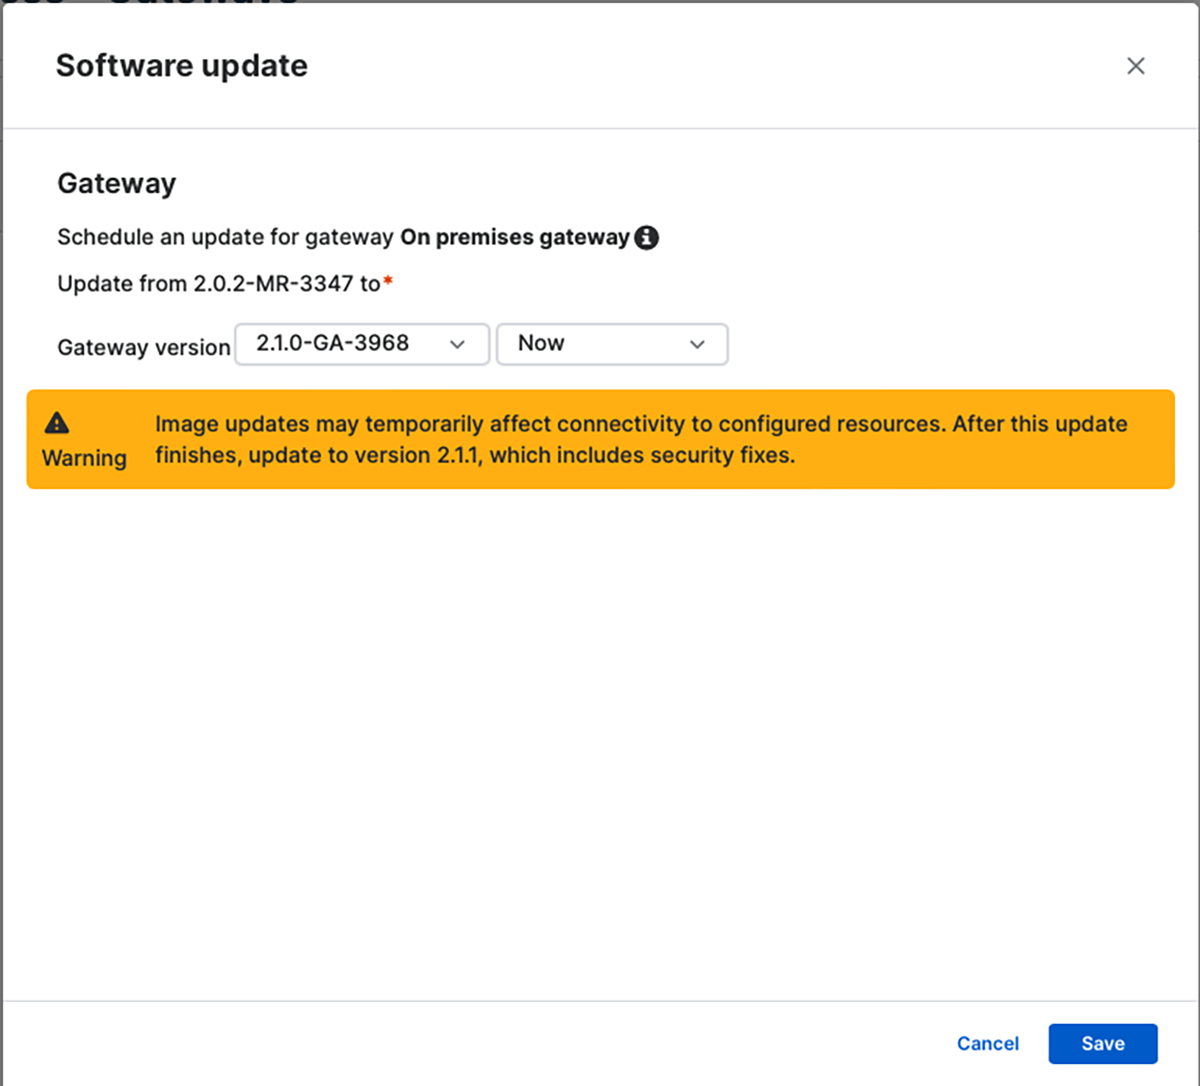Click the chevron arrow next to Now
Viewport: 1200px width, 1086px height.
(697, 344)
